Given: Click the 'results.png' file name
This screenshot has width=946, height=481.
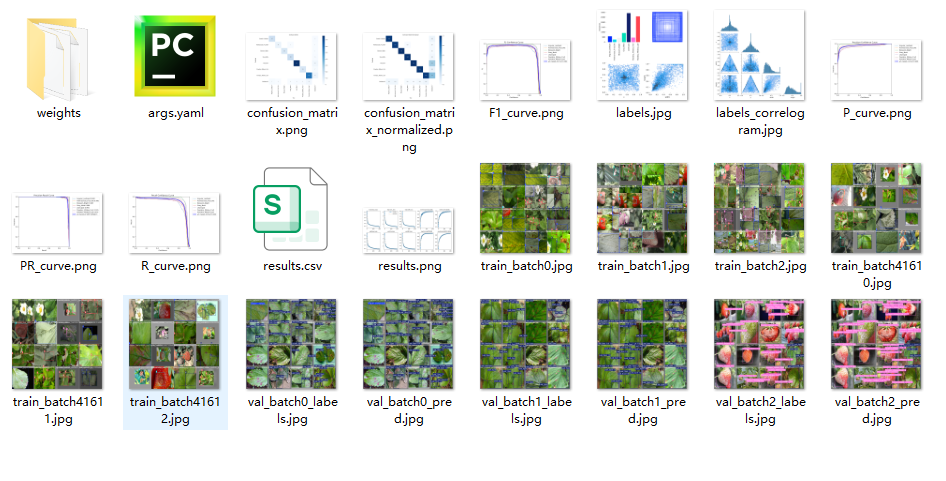Looking at the screenshot, I should click(x=410, y=266).
